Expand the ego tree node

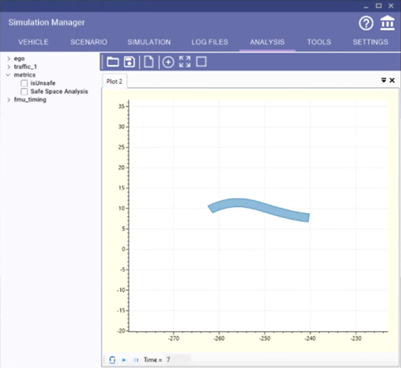9,59
